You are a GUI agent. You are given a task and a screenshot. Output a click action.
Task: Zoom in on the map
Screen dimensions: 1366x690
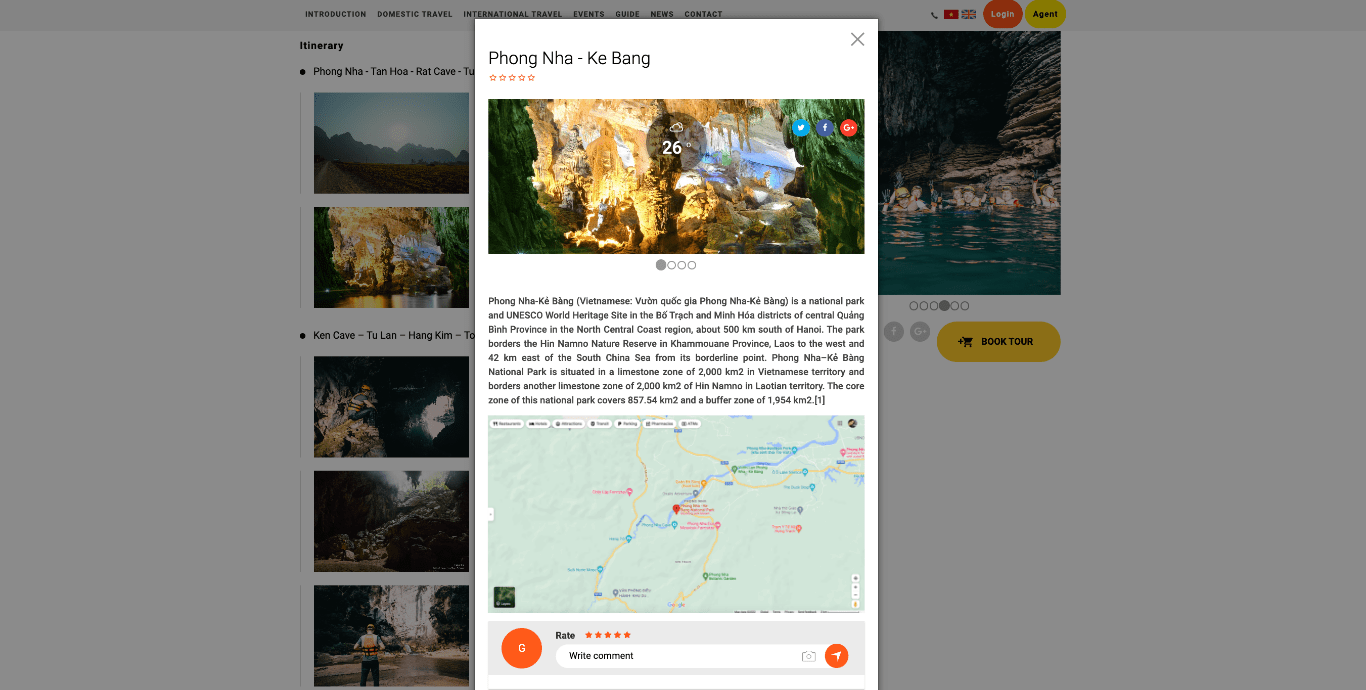[x=855, y=579]
